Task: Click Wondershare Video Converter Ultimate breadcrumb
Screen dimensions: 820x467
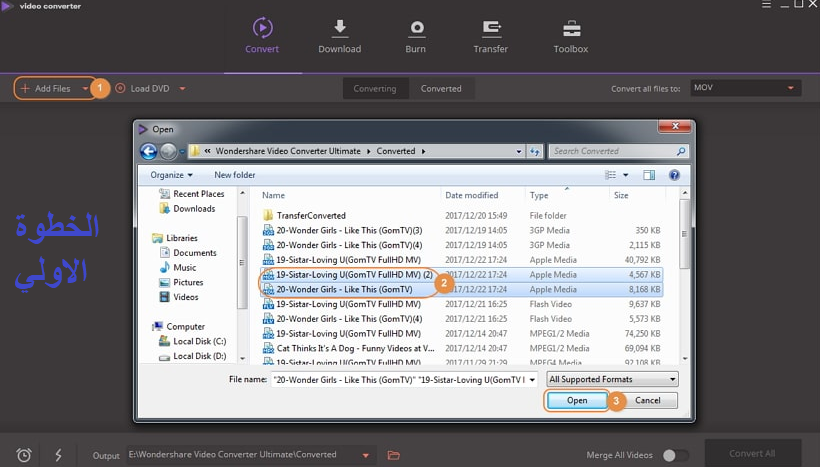Action: pos(288,151)
